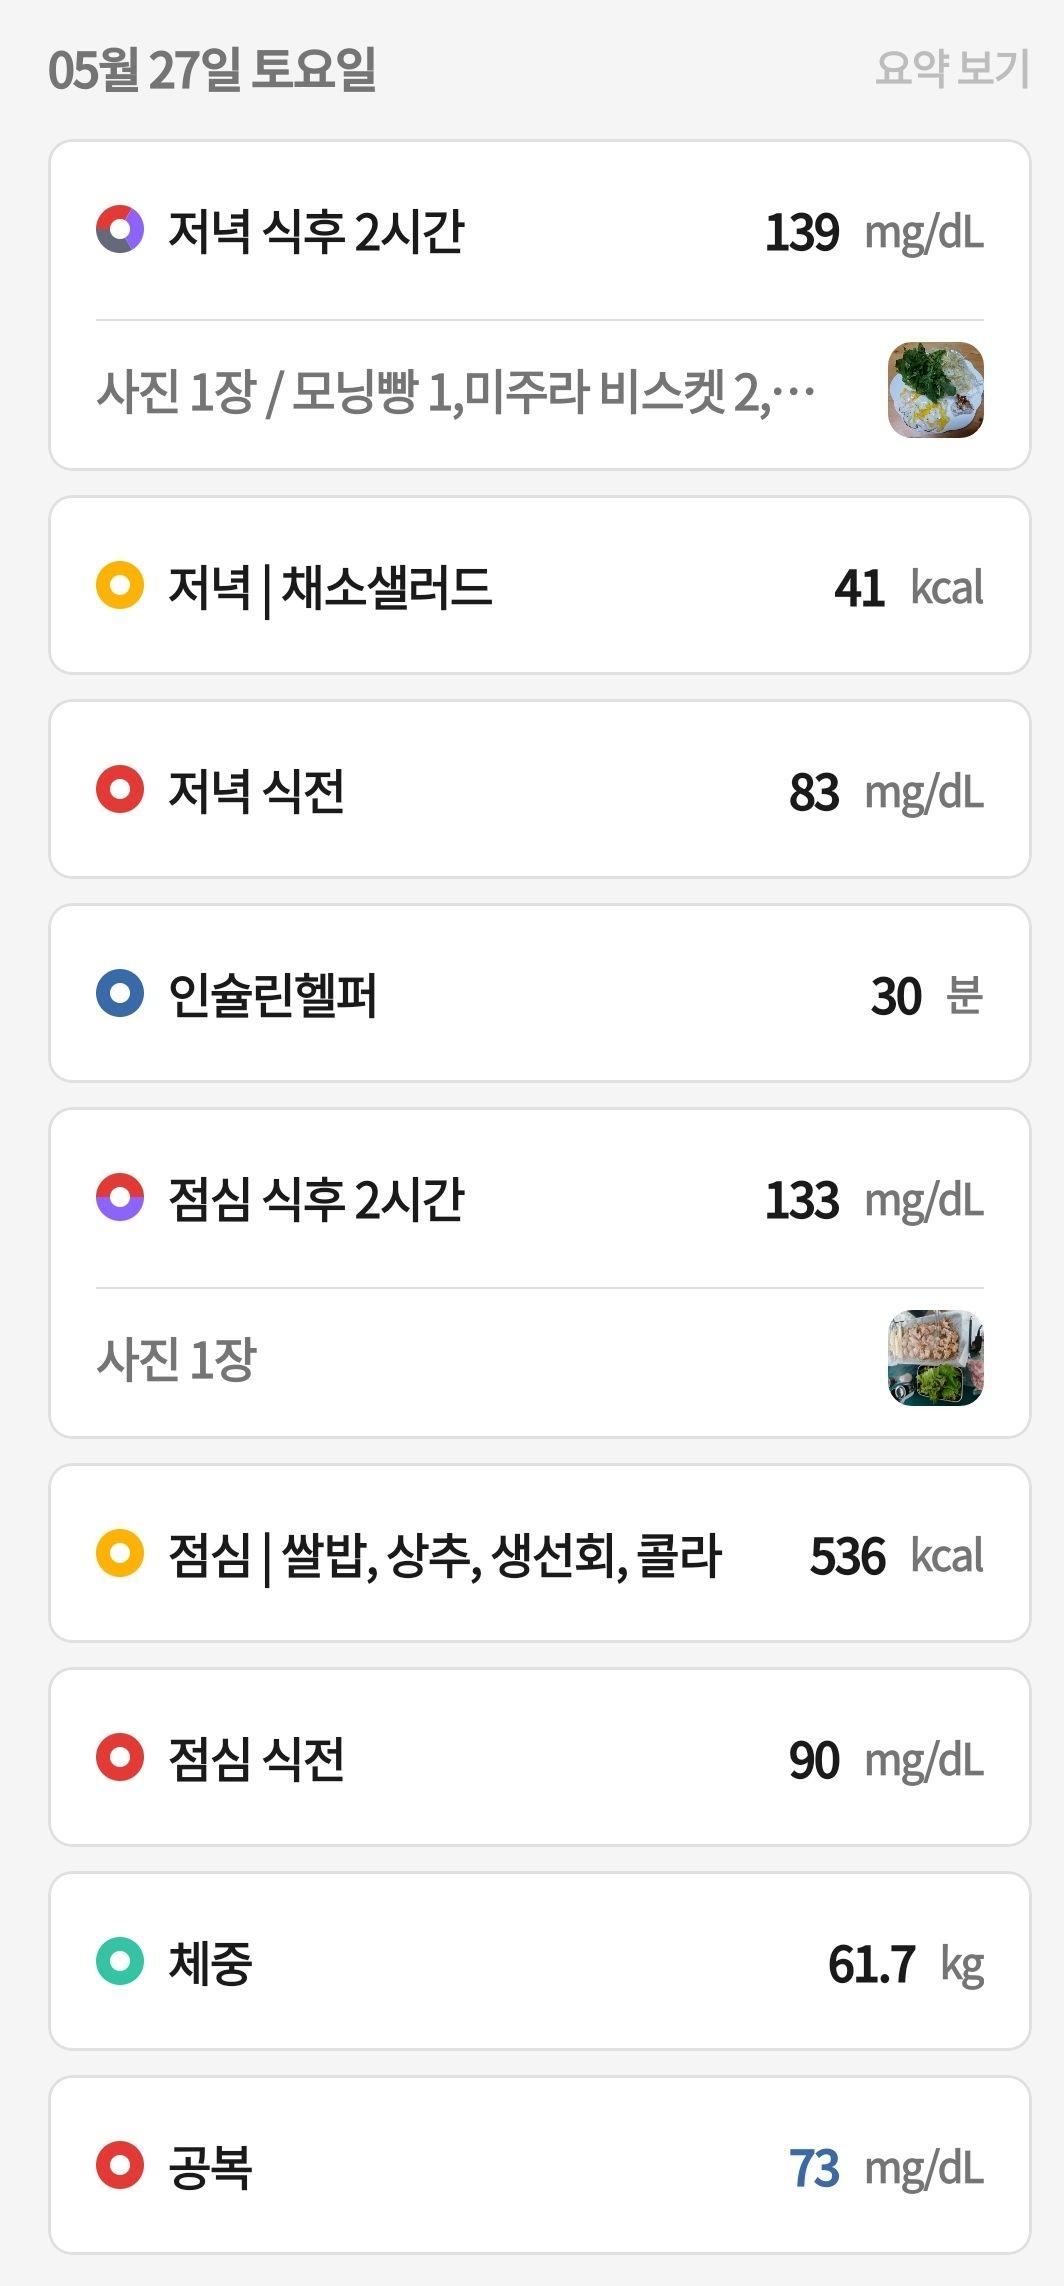This screenshot has width=1064, height=2286.
Task: Open the lunch sashimi photo thumbnail
Action: [x=936, y=1358]
